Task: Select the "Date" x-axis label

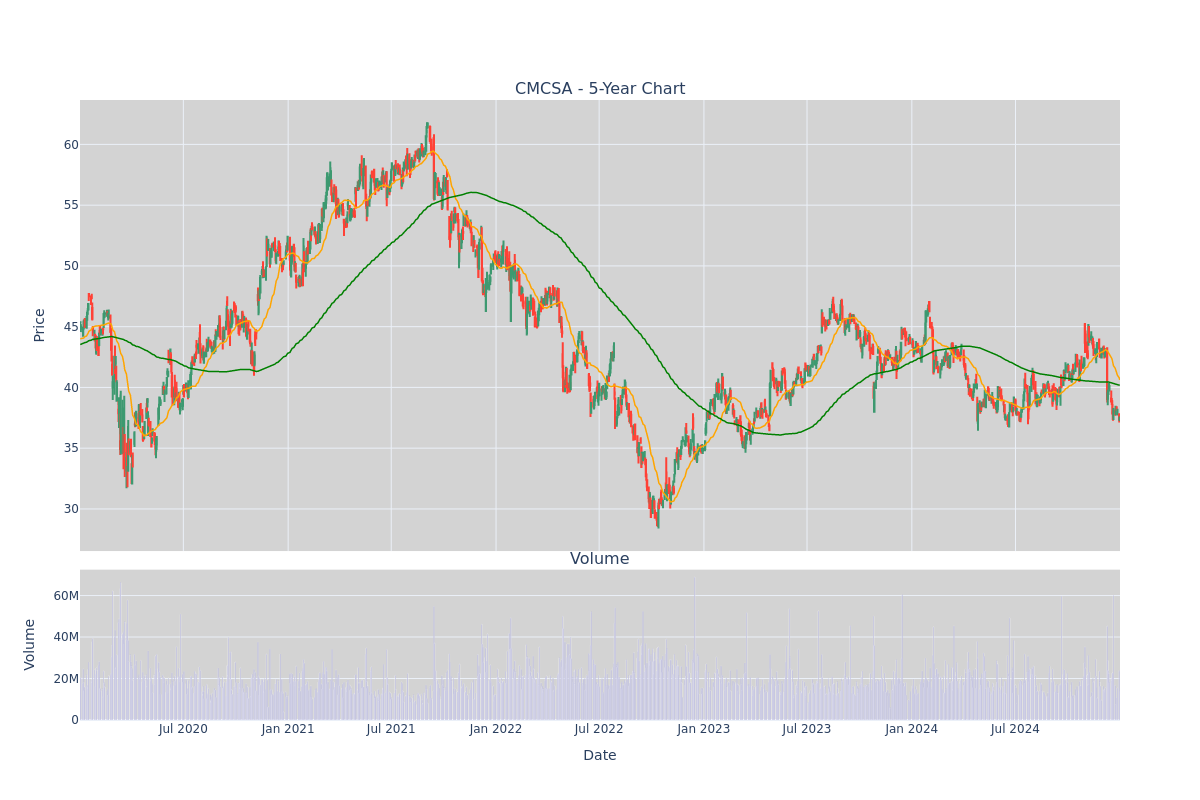Action: (600, 756)
